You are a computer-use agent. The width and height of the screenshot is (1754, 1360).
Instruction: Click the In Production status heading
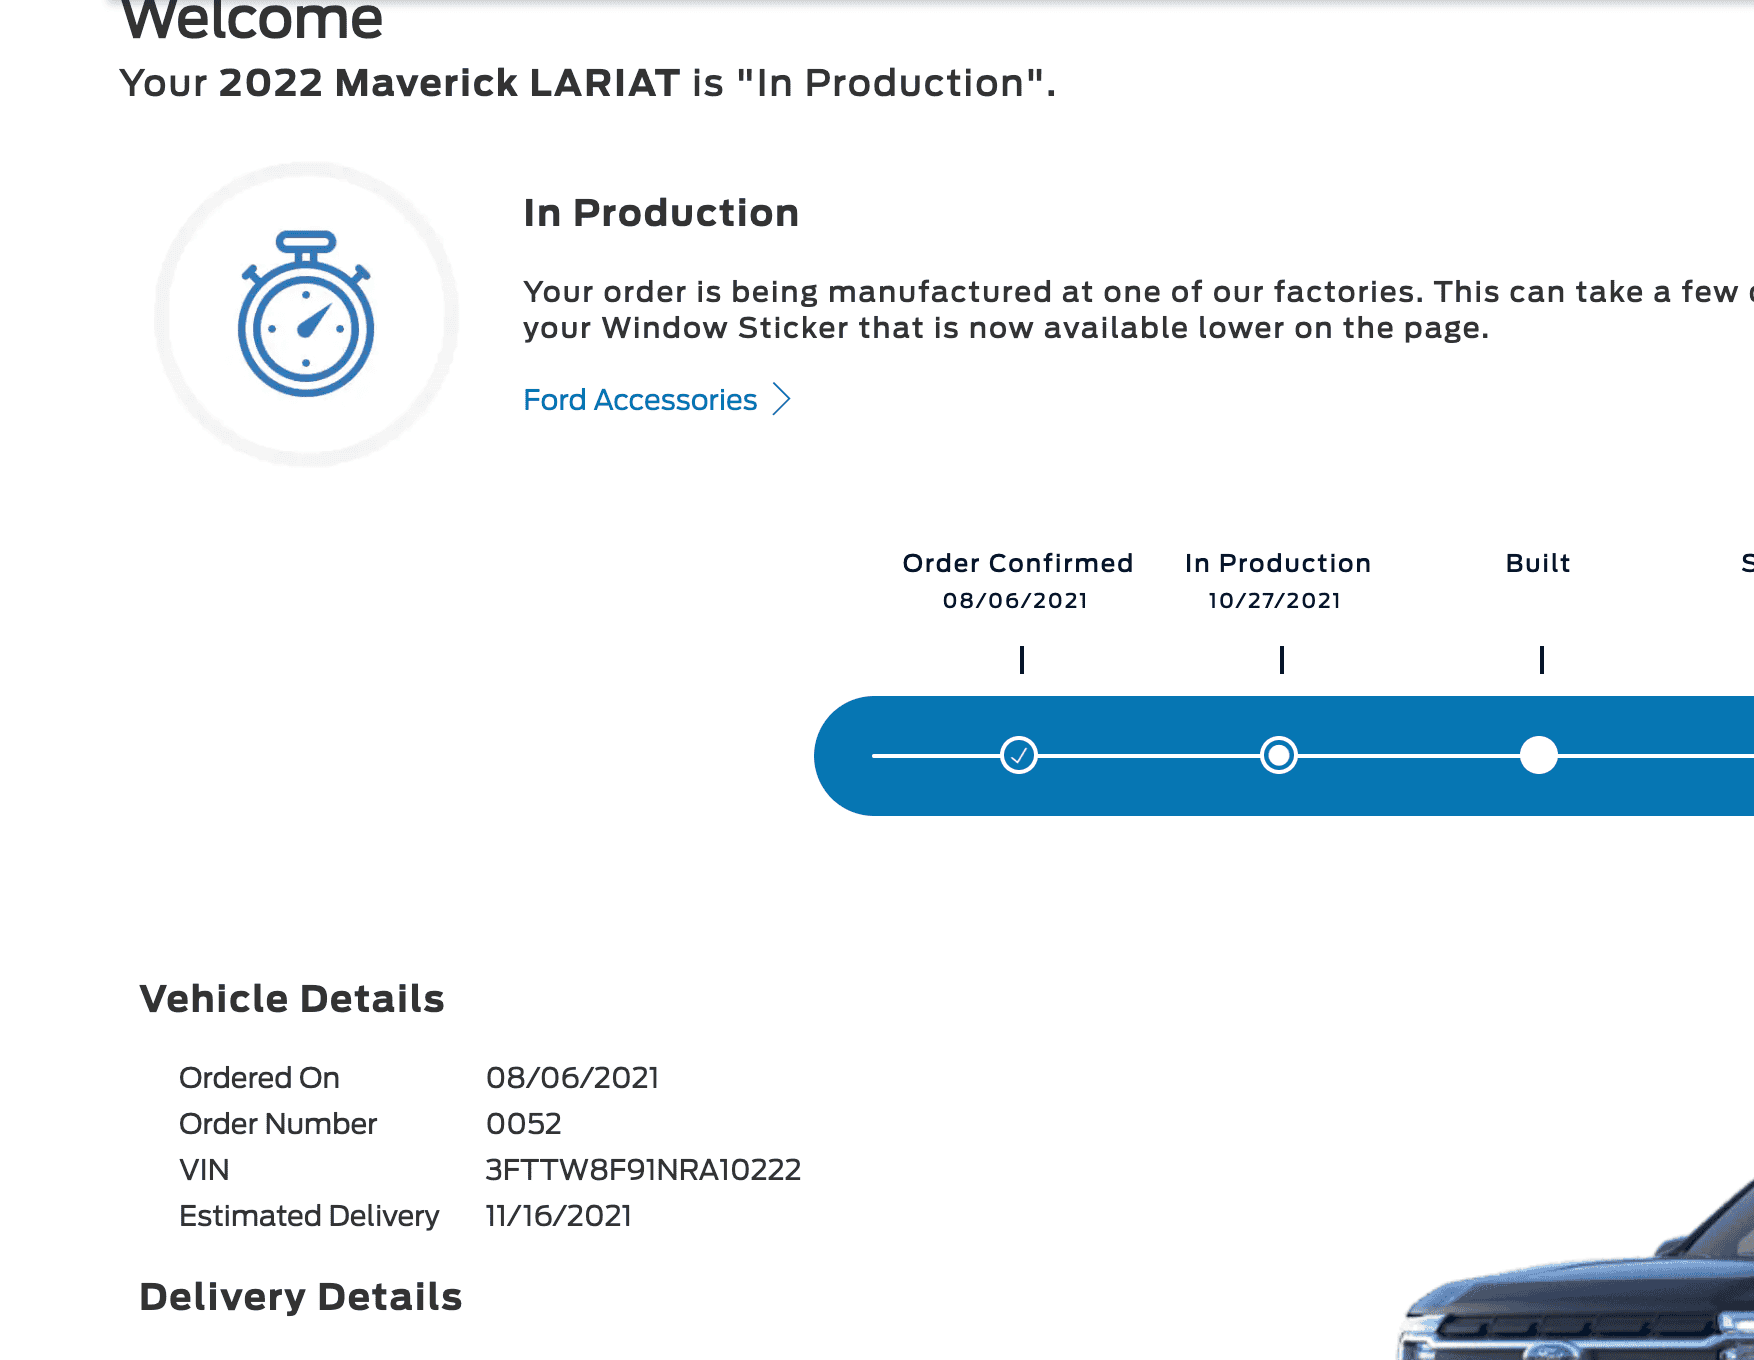[x=661, y=213]
